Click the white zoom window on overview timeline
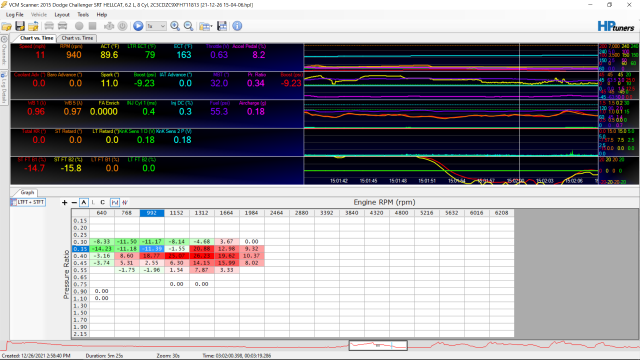The width and height of the screenshot is (640, 360). [378, 345]
